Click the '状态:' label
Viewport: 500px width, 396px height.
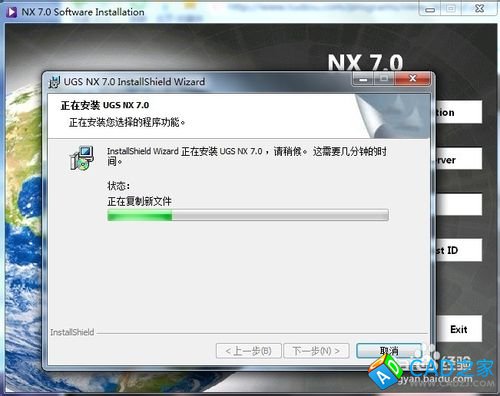coord(118,185)
